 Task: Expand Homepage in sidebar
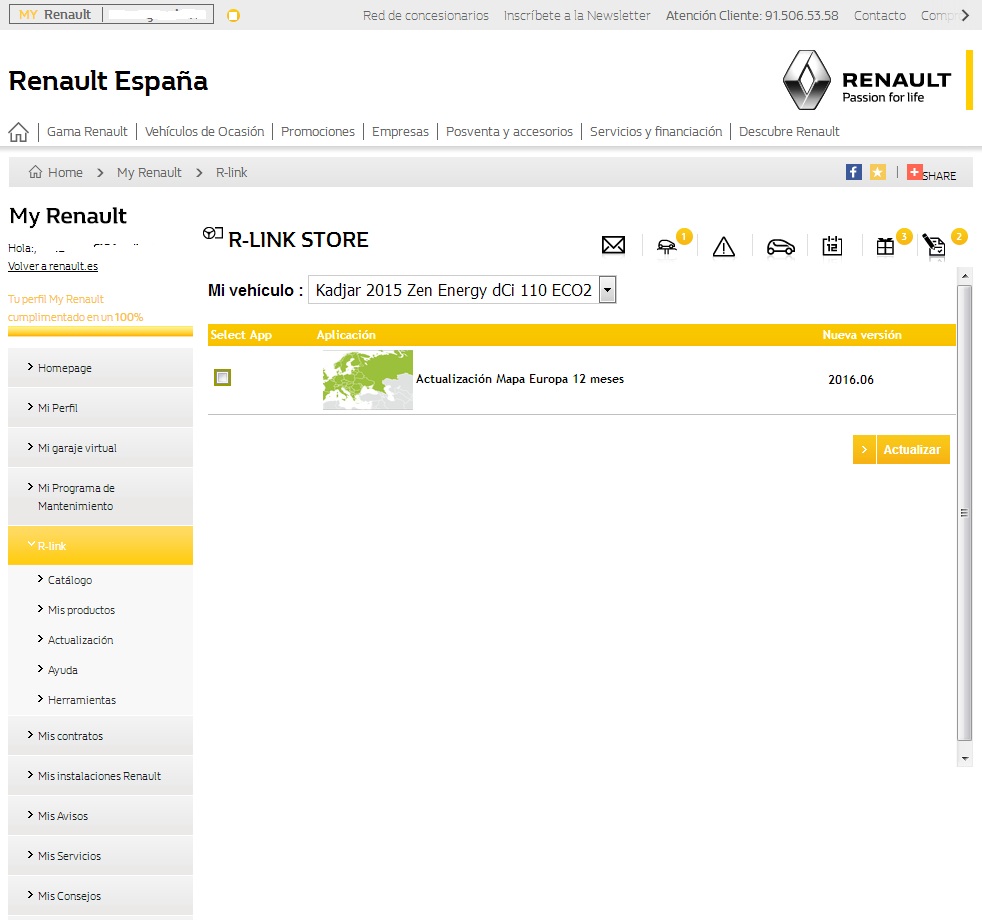100,368
